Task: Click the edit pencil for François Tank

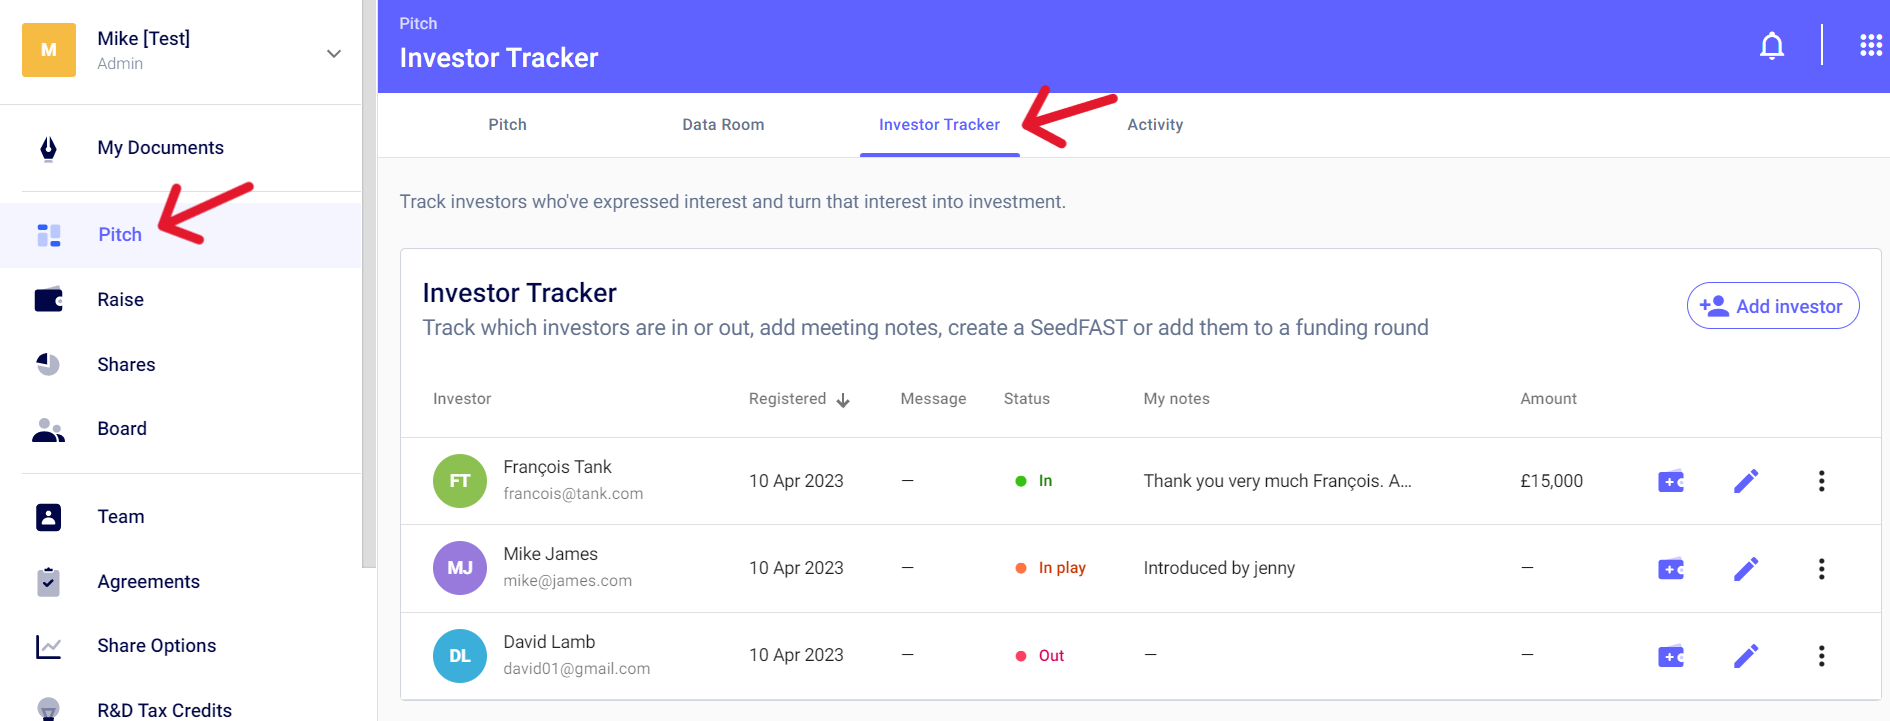Action: (x=1745, y=481)
